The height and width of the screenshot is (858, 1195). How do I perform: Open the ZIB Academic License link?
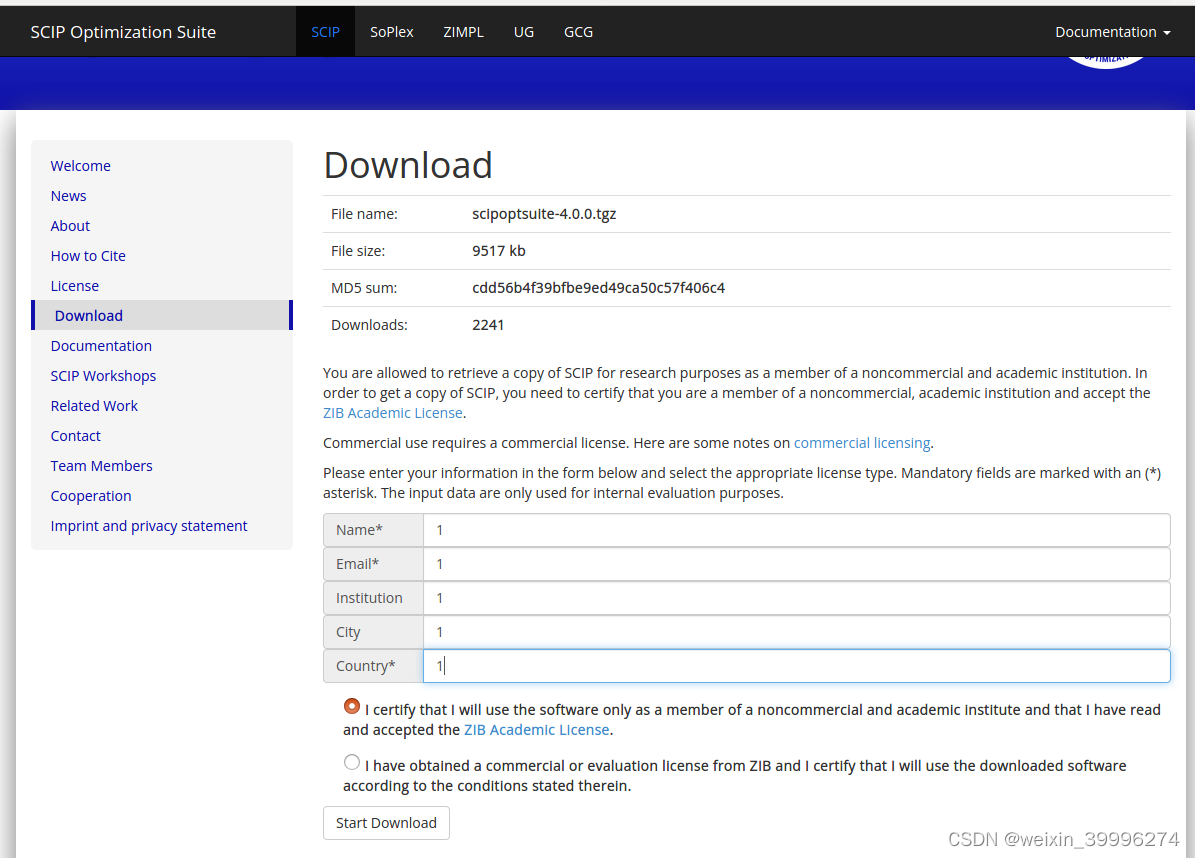click(392, 412)
